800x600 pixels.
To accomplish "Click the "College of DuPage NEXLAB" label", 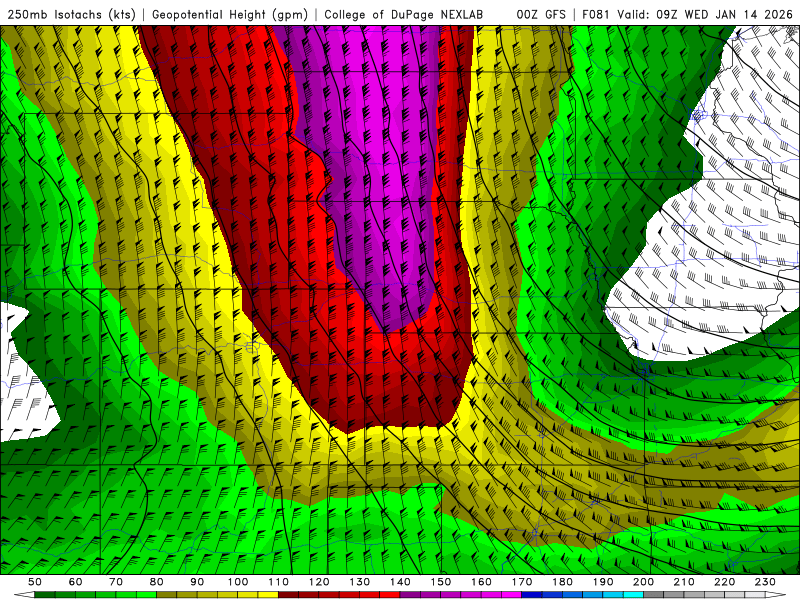I will (404, 14).
